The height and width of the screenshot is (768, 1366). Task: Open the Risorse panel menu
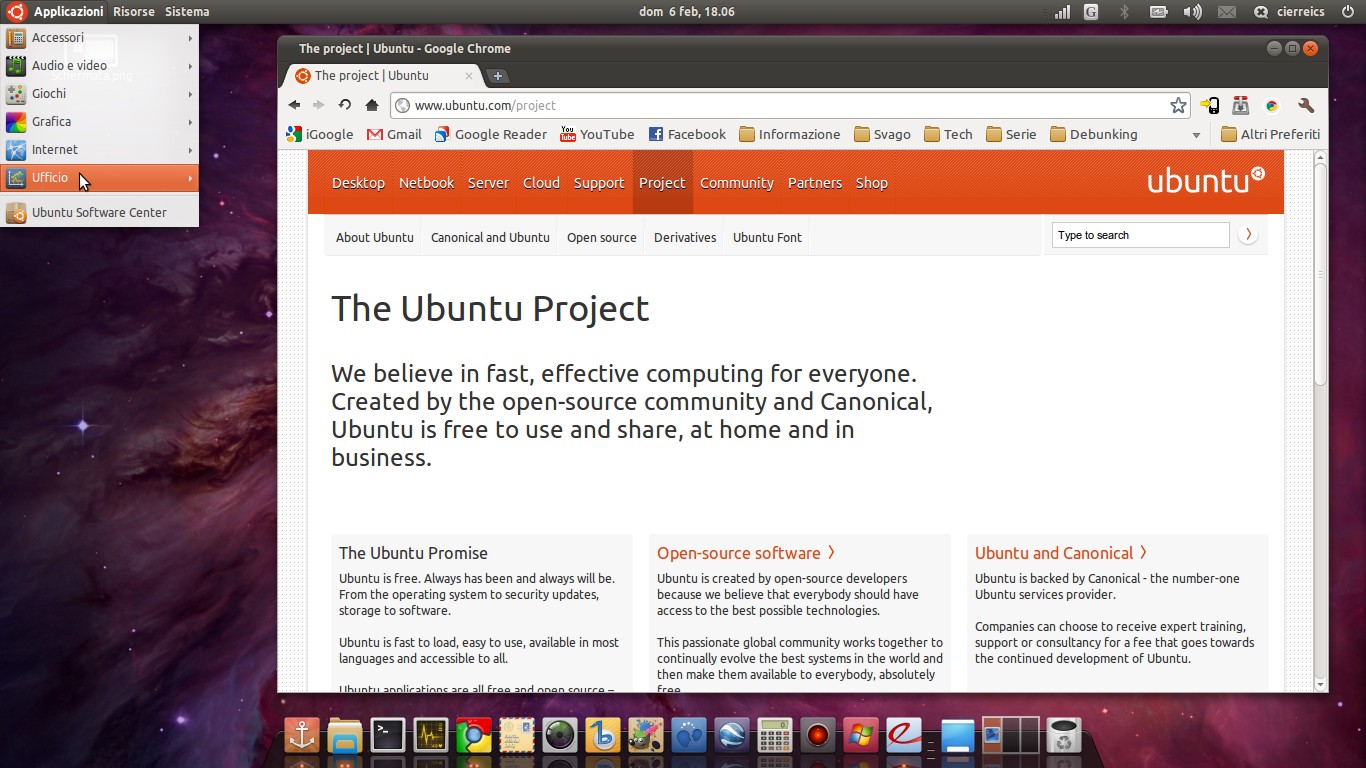point(134,12)
